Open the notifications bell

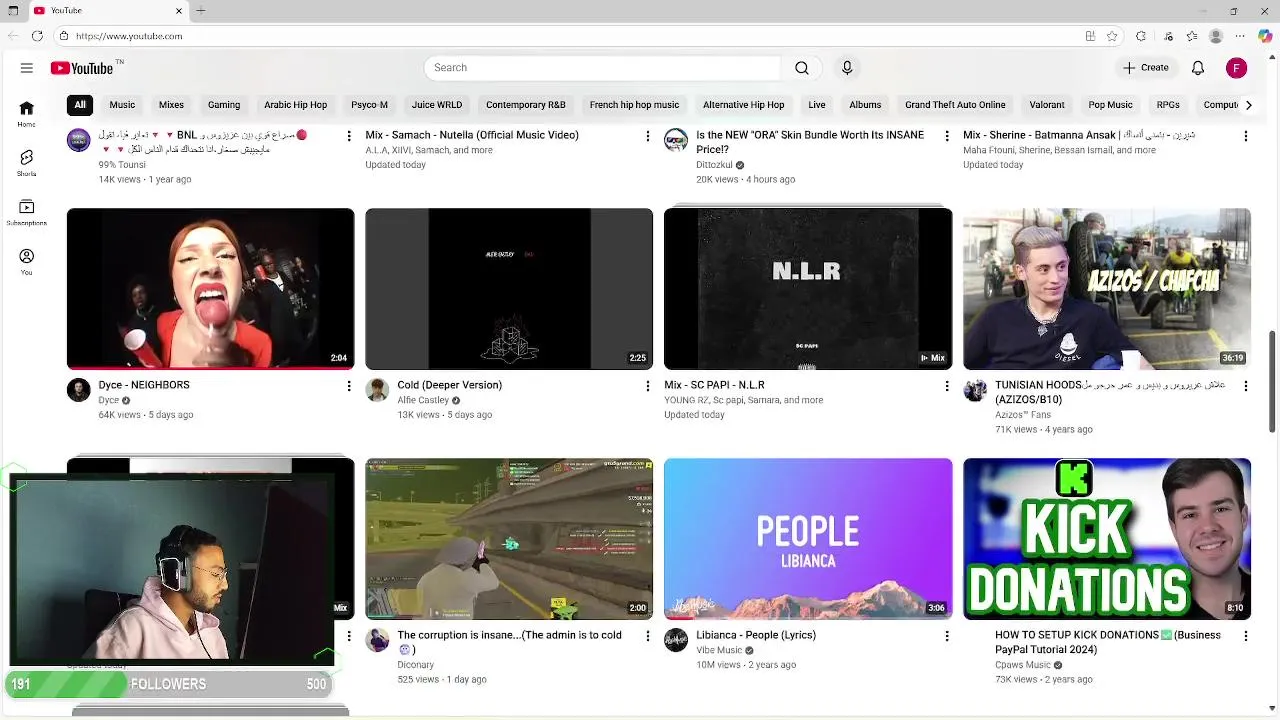[x=1198, y=68]
